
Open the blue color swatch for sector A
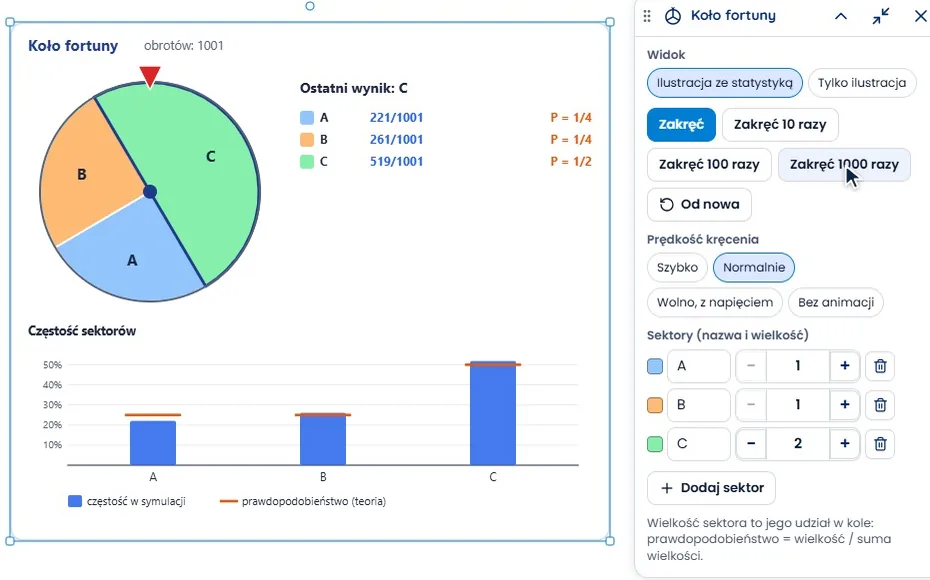click(655, 366)
